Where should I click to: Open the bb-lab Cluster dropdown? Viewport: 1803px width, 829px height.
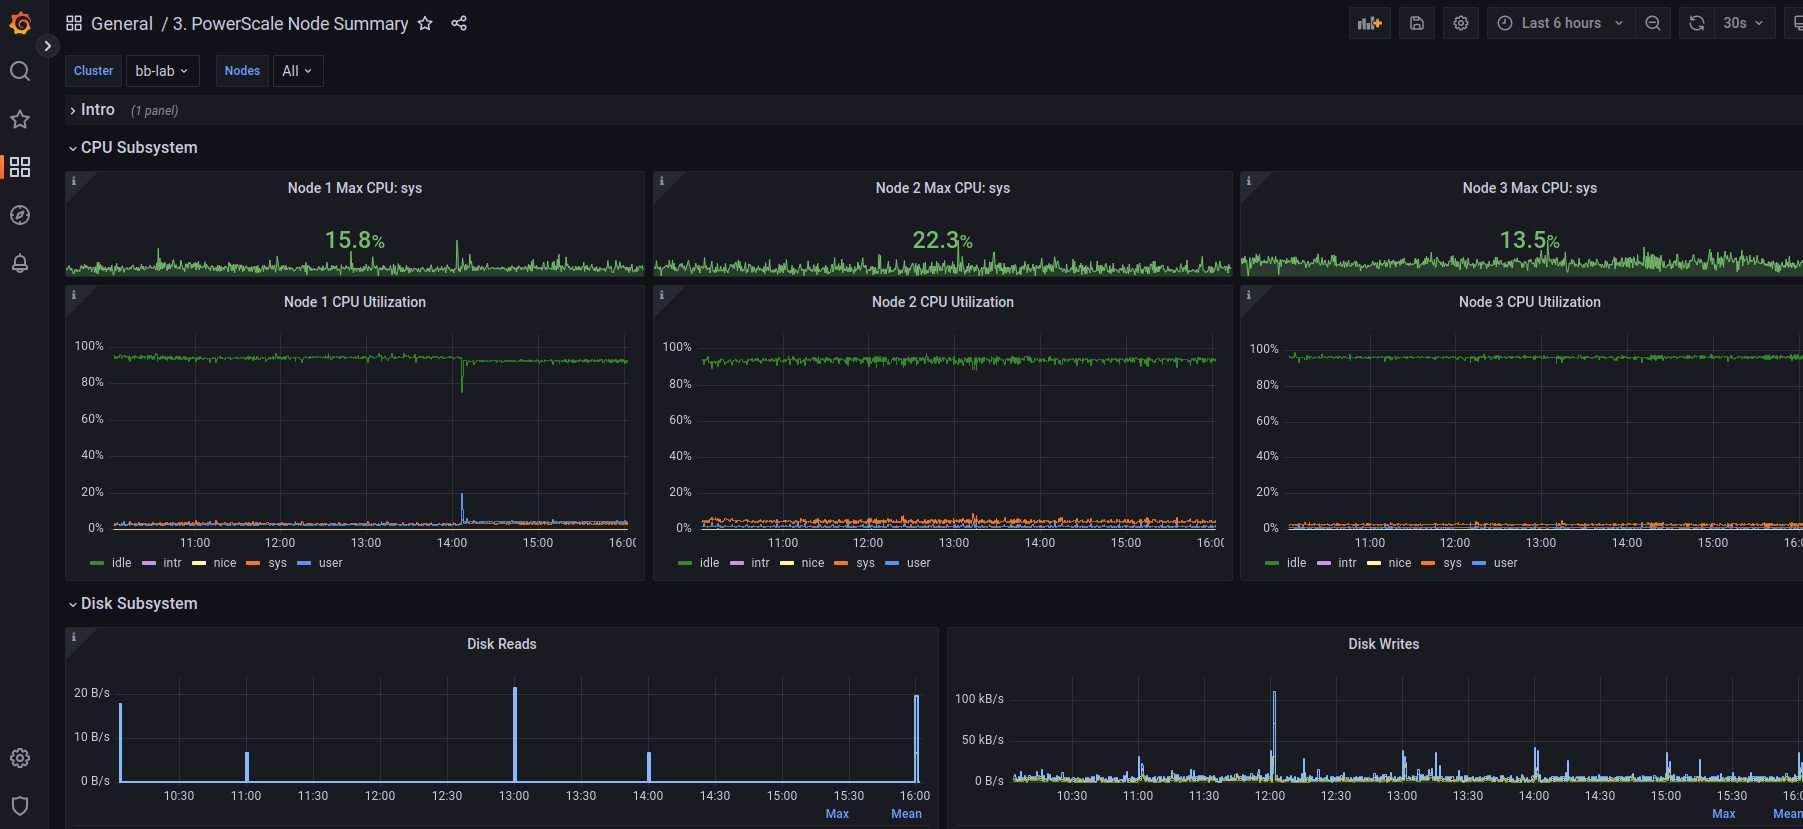pyautogui.click(x=162, y=71)
